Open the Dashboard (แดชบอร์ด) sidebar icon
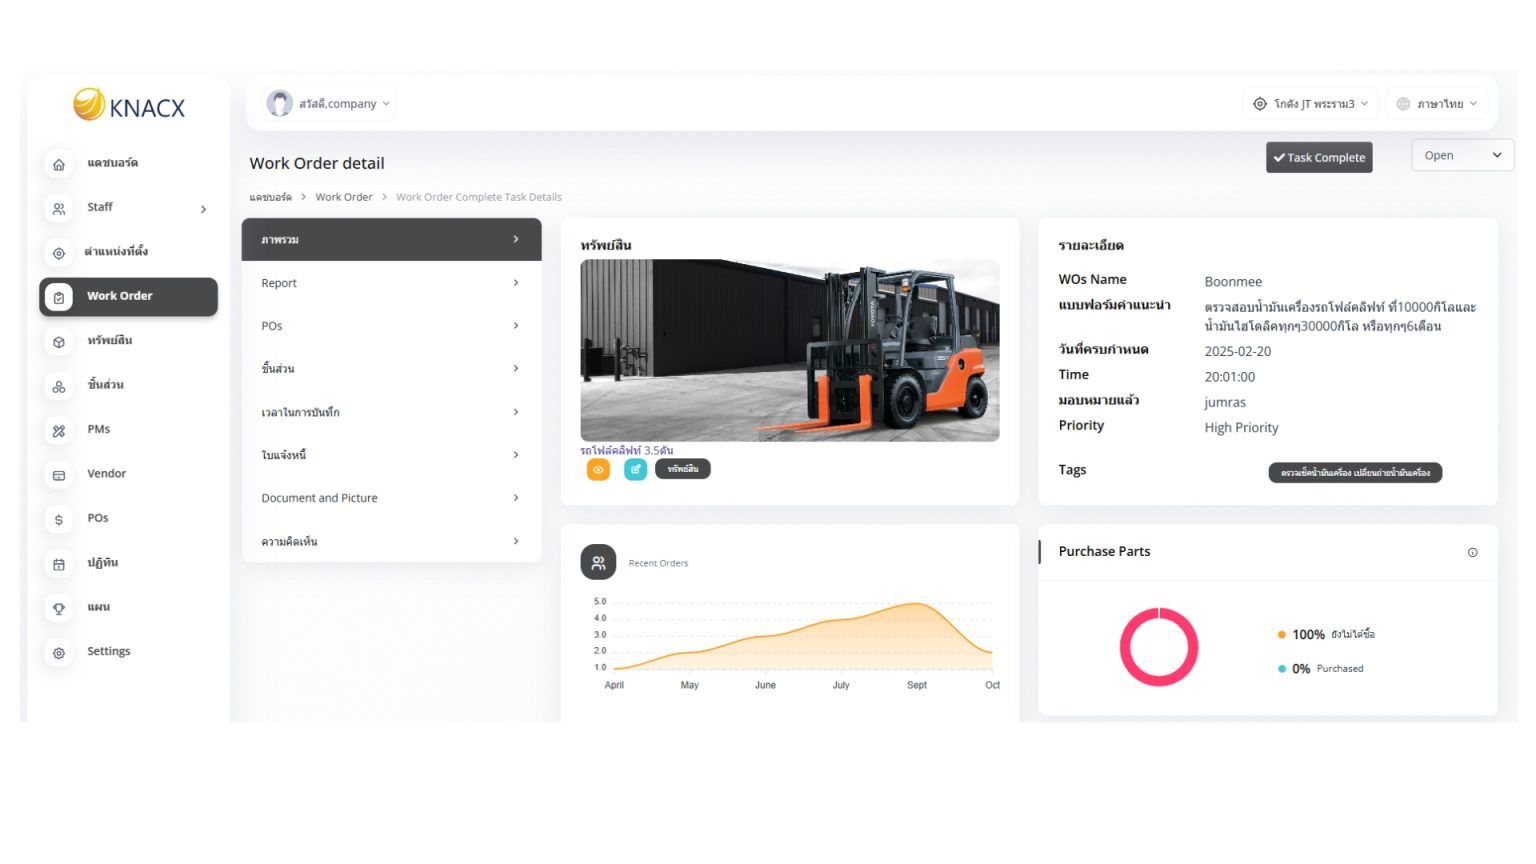 click(59, 163)
